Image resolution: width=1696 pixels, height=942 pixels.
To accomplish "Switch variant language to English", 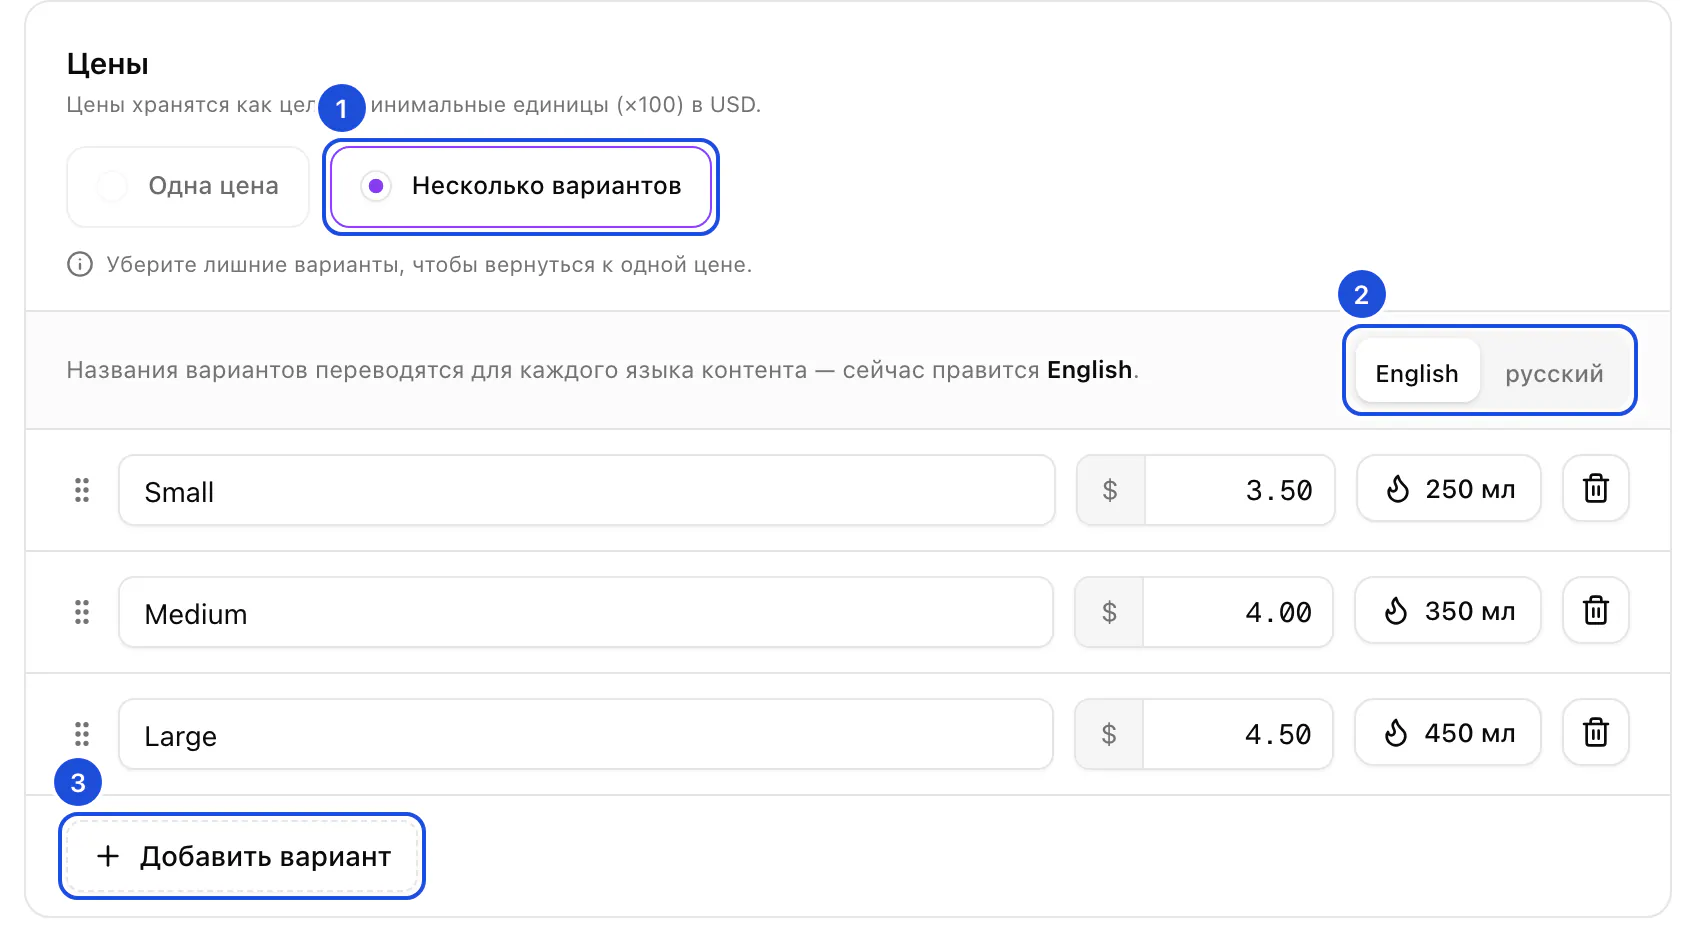I will 1417,373.
